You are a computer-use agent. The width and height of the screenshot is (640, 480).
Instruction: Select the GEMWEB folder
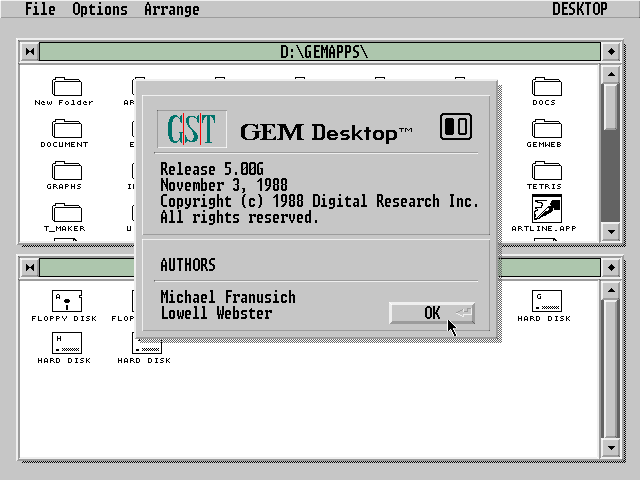547,129
